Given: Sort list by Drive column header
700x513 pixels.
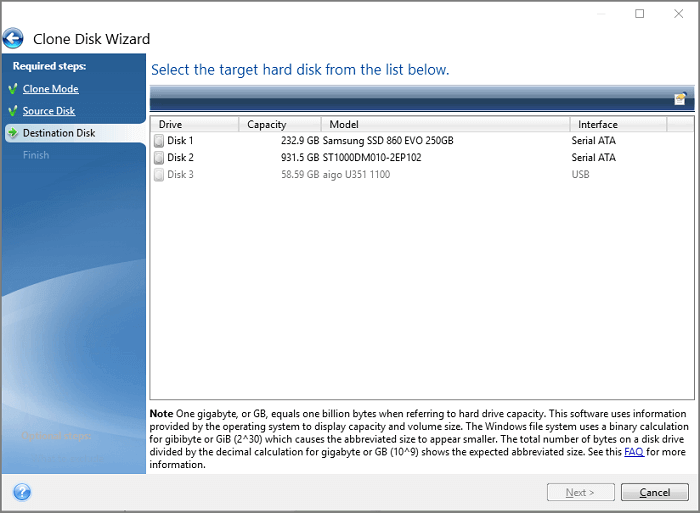Looking at the screenshot, I should click(194, 124).
